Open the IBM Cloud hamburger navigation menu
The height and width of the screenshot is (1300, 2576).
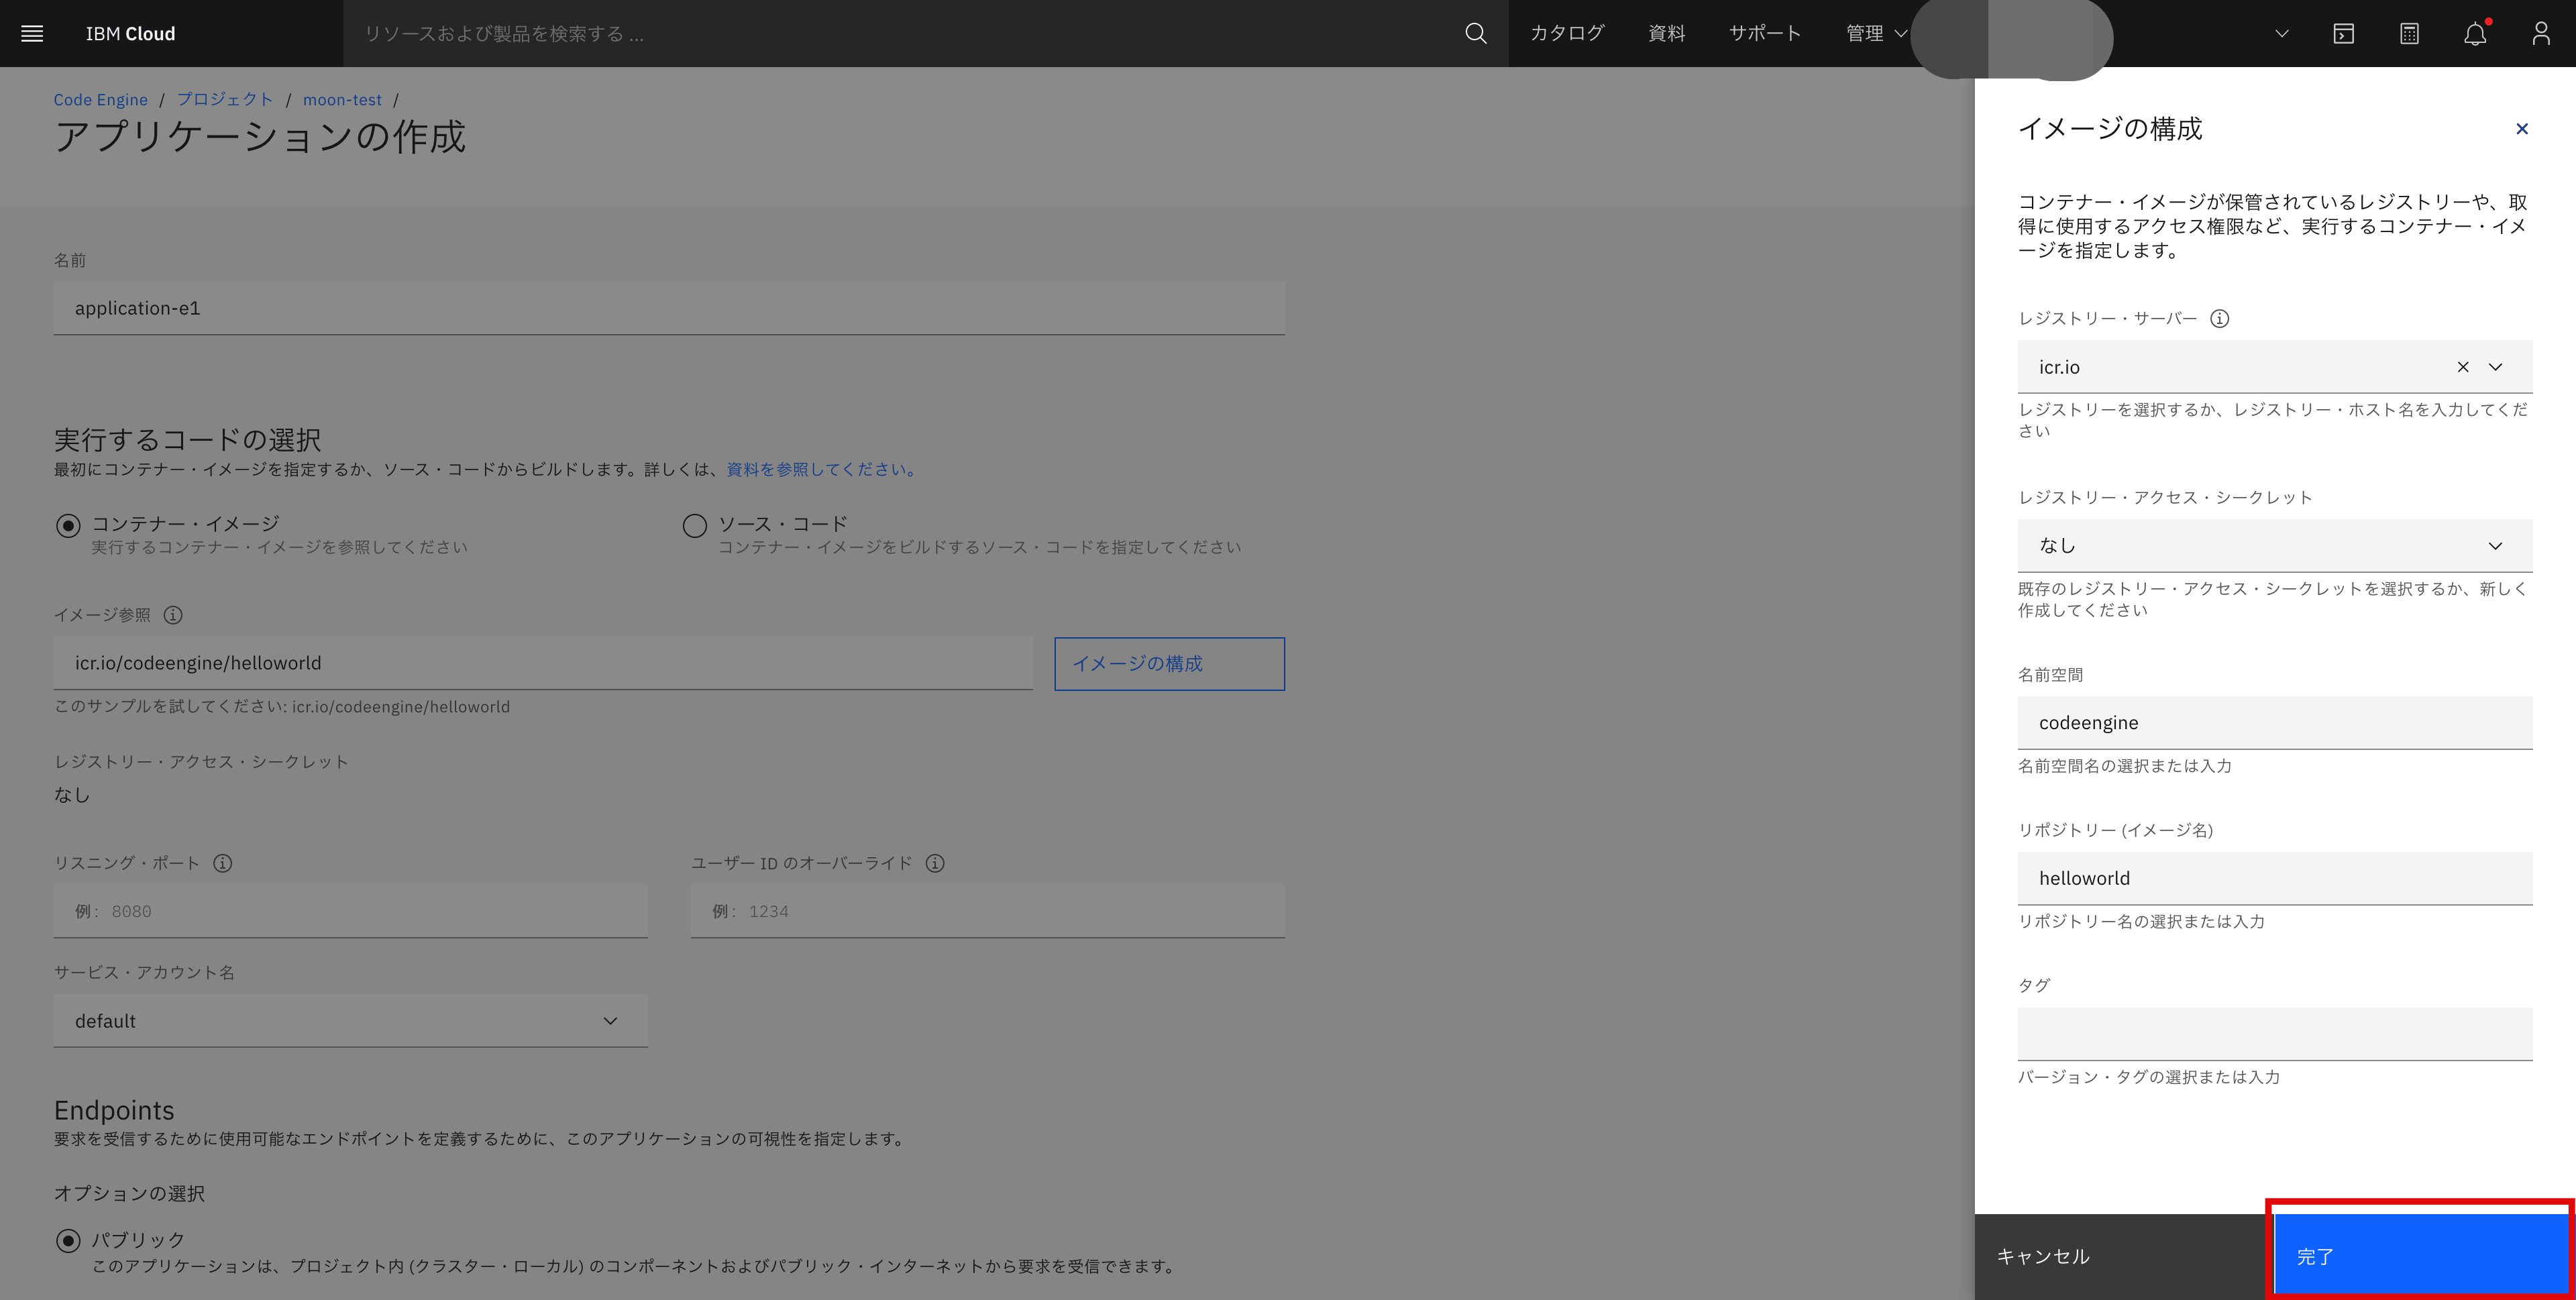(x=31, y=33)
